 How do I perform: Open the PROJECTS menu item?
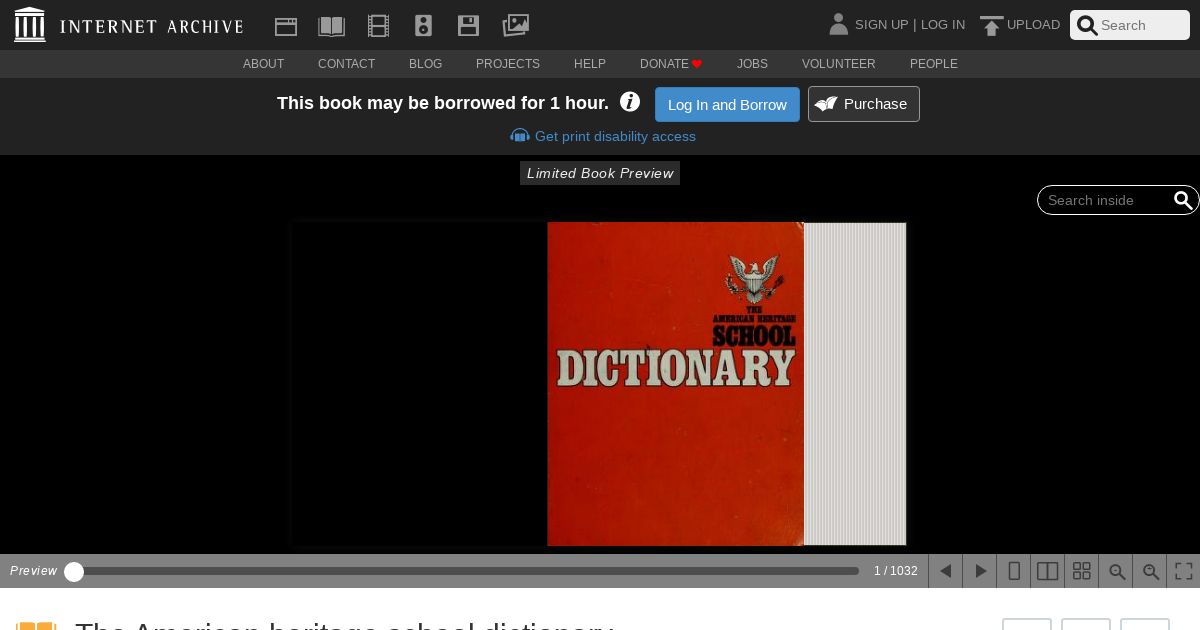[508, 64]
